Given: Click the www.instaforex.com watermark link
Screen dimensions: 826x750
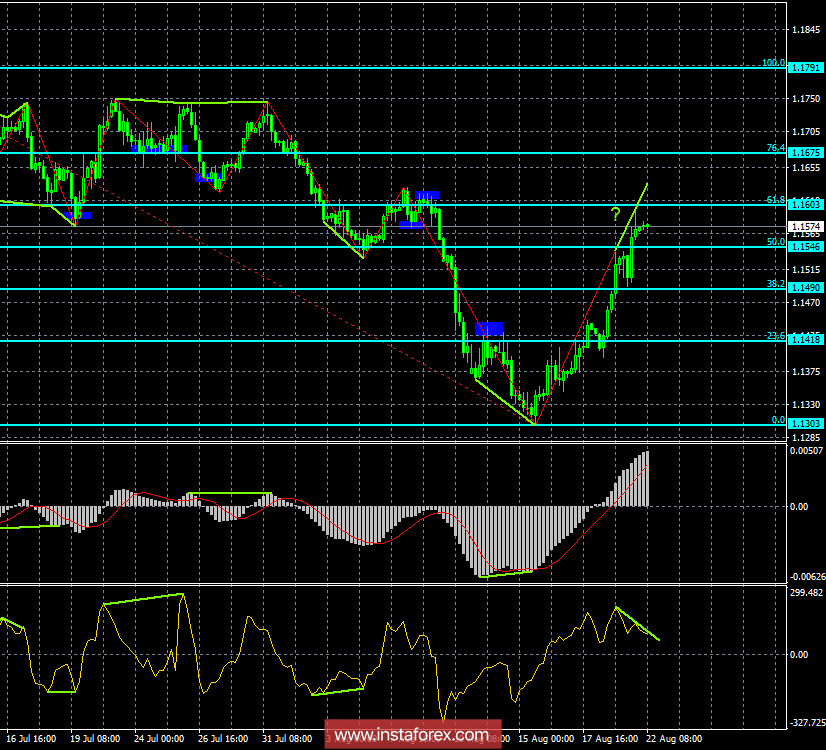Looking at the screenshot, I should (x=413, y=735).
